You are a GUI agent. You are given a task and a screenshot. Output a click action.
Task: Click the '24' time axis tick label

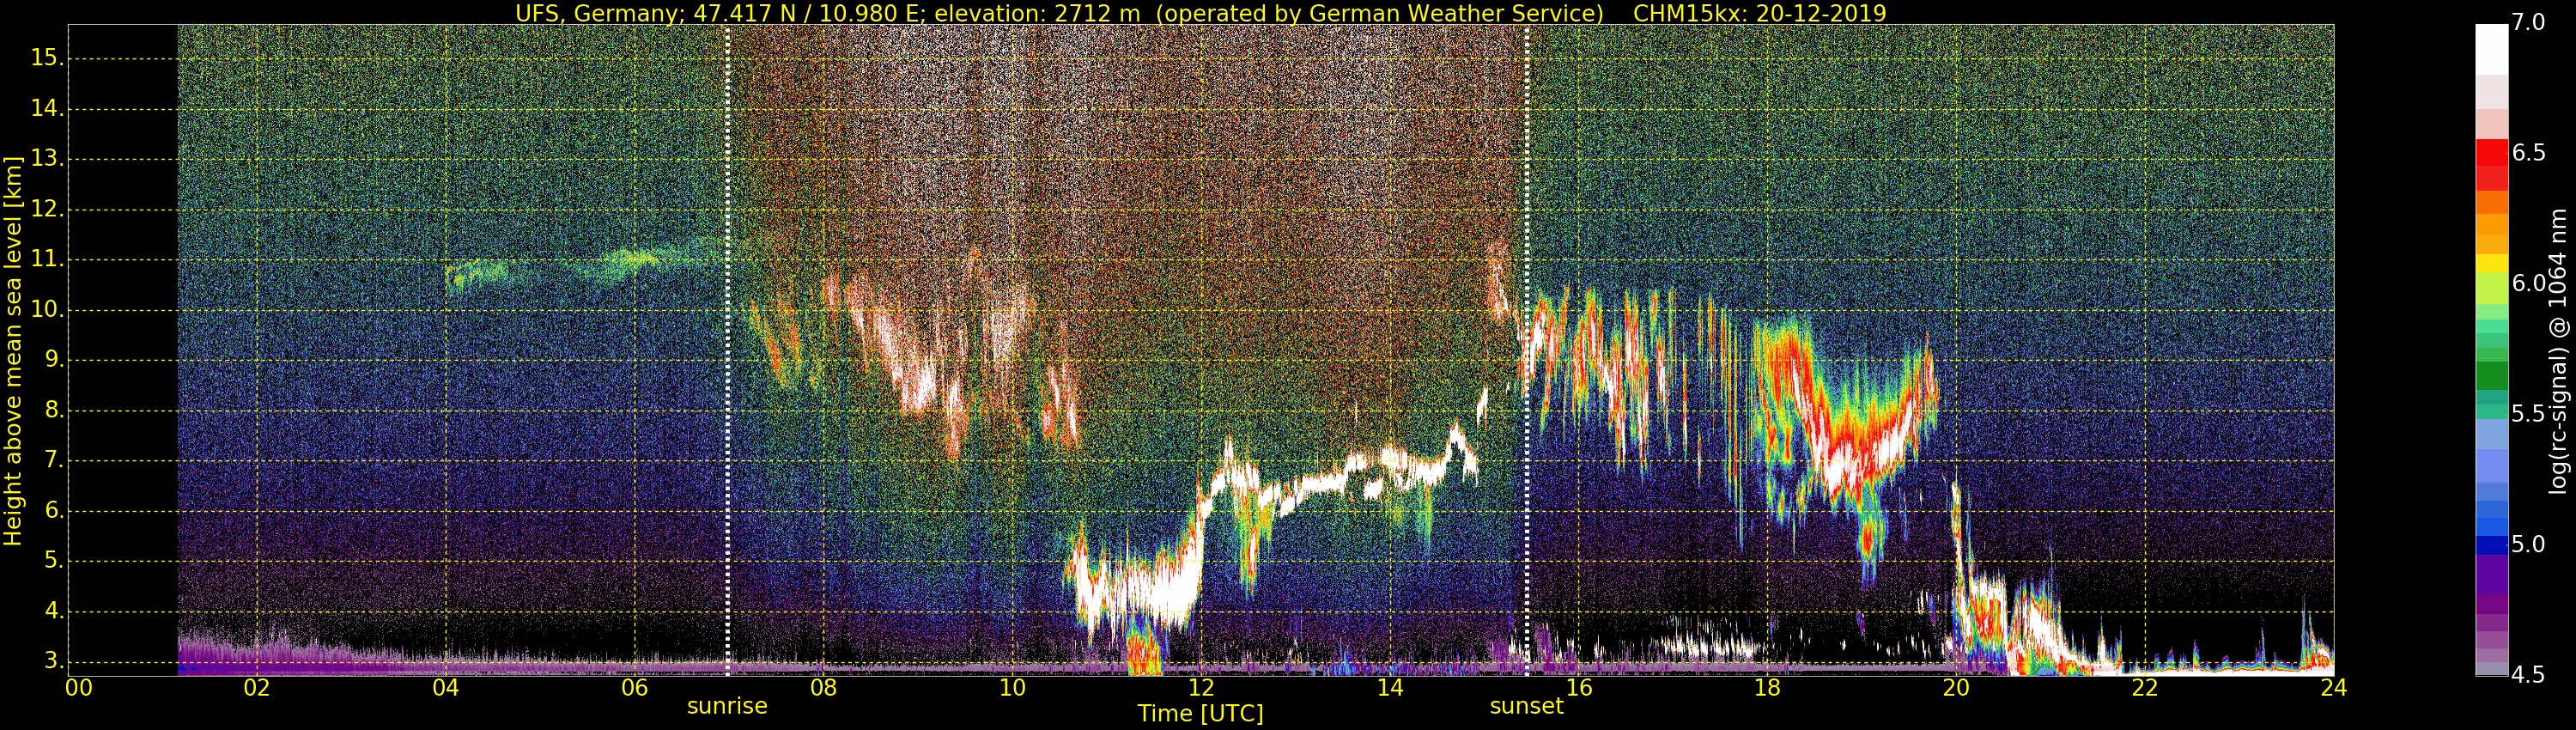tap(2333, 688)
